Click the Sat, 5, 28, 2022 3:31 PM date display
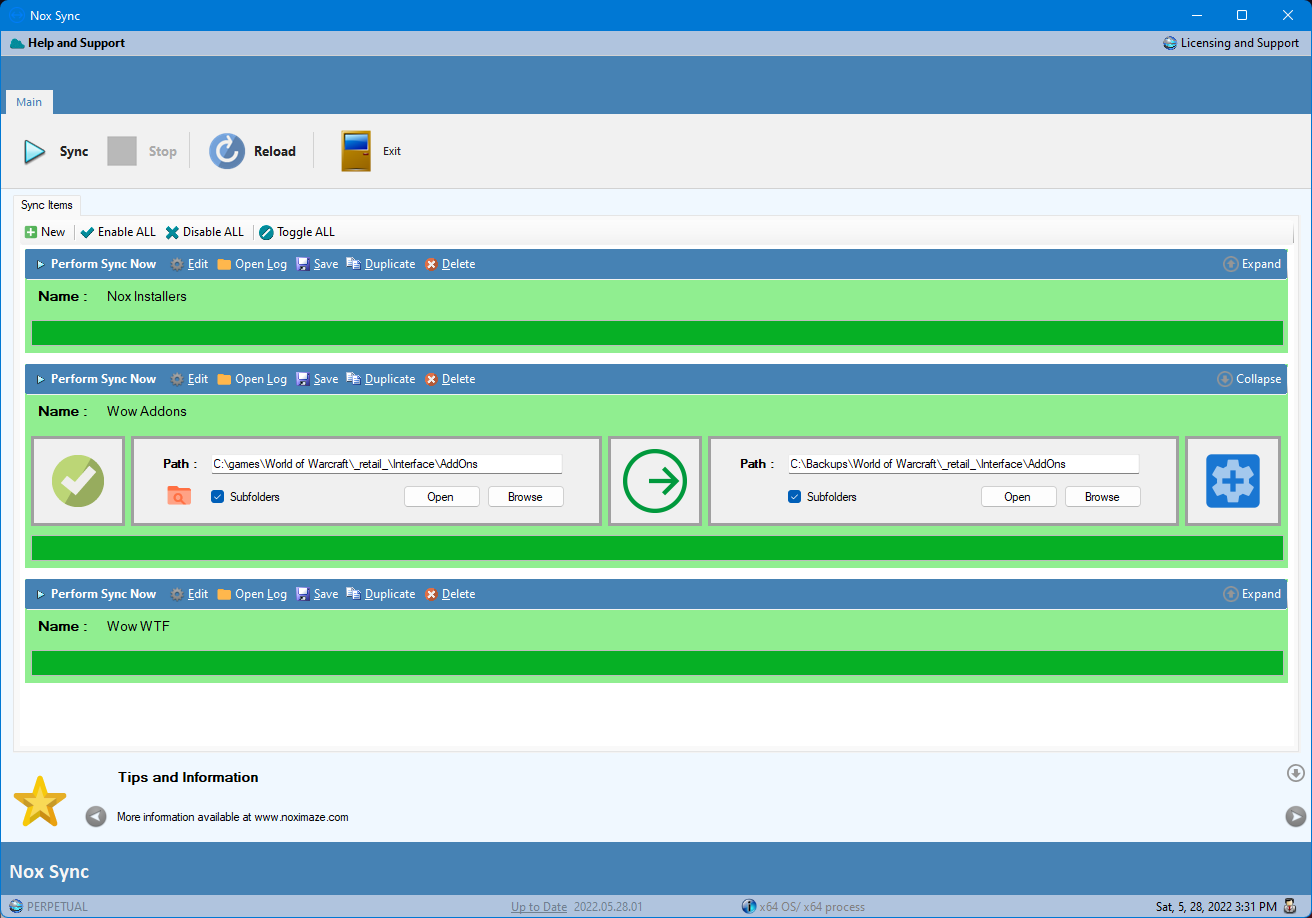 point(1216,907)
